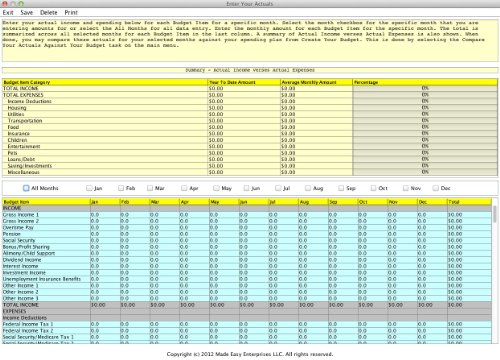
Task: Toggle the Aug month checkbox
Action: [308, 188]
